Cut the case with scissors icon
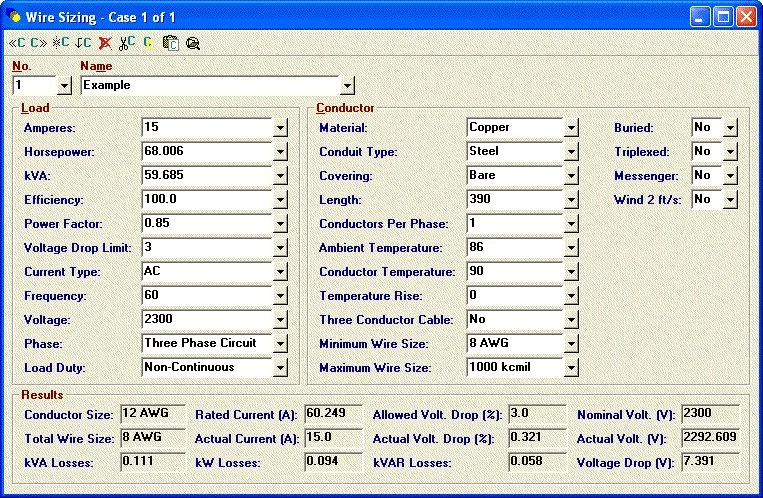Screen dimensions: 763x498 [127, 43]
